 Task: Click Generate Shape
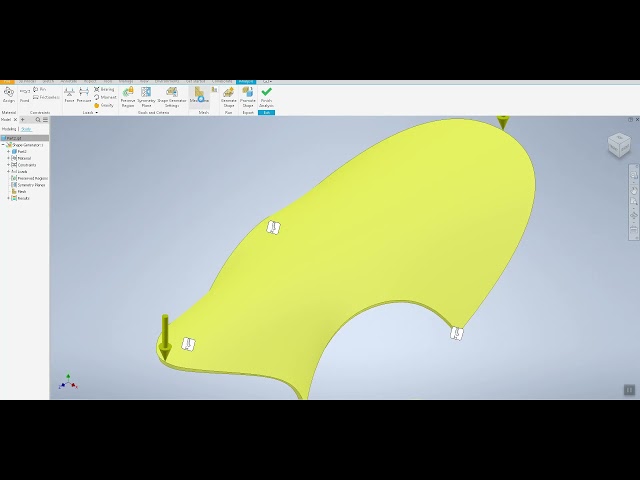click(x=229, y=97)
